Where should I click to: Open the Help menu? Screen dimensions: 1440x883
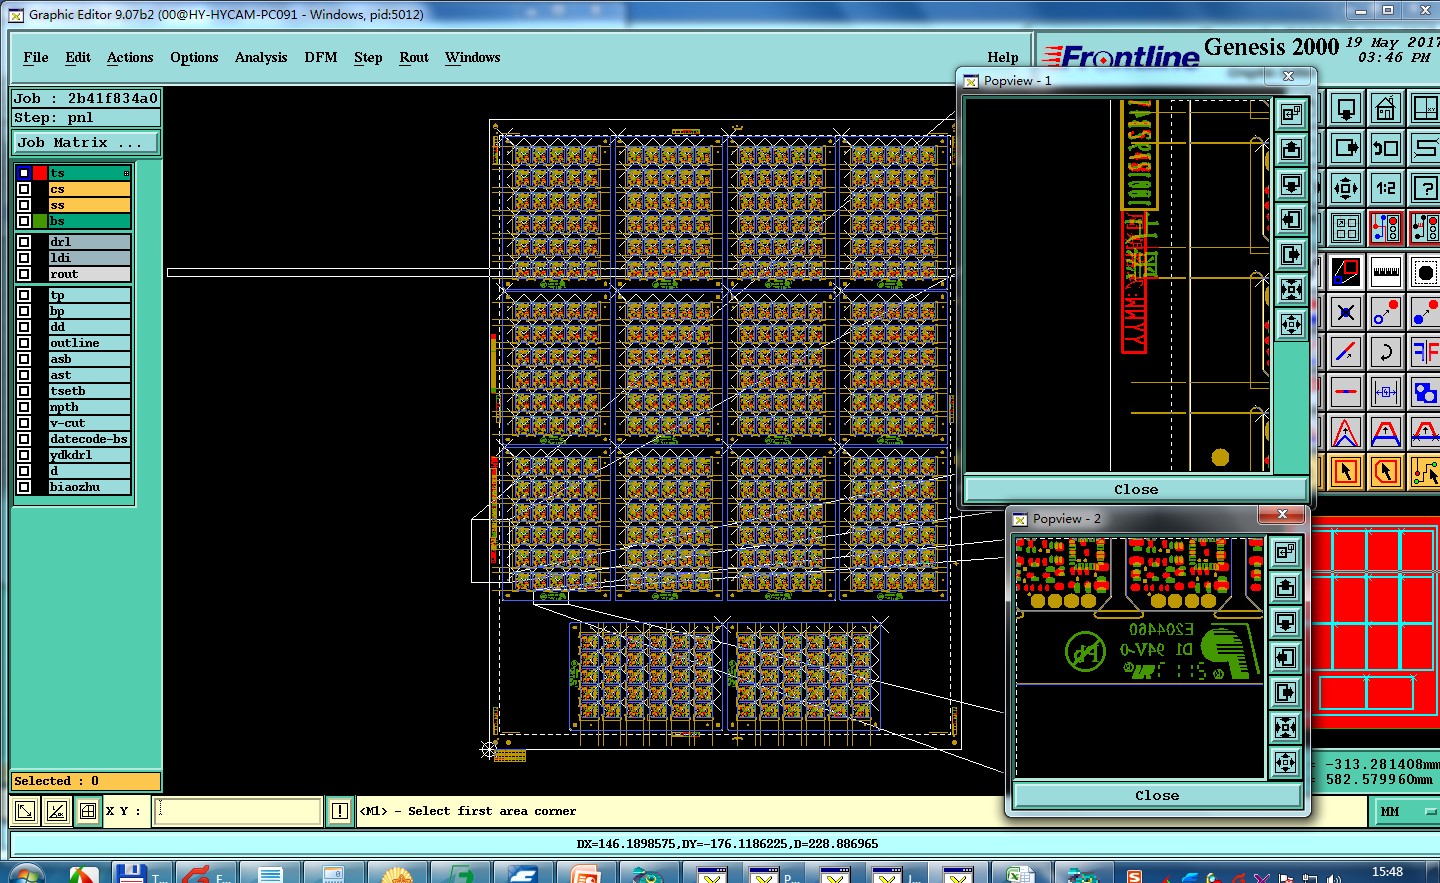coord(1003,57)
